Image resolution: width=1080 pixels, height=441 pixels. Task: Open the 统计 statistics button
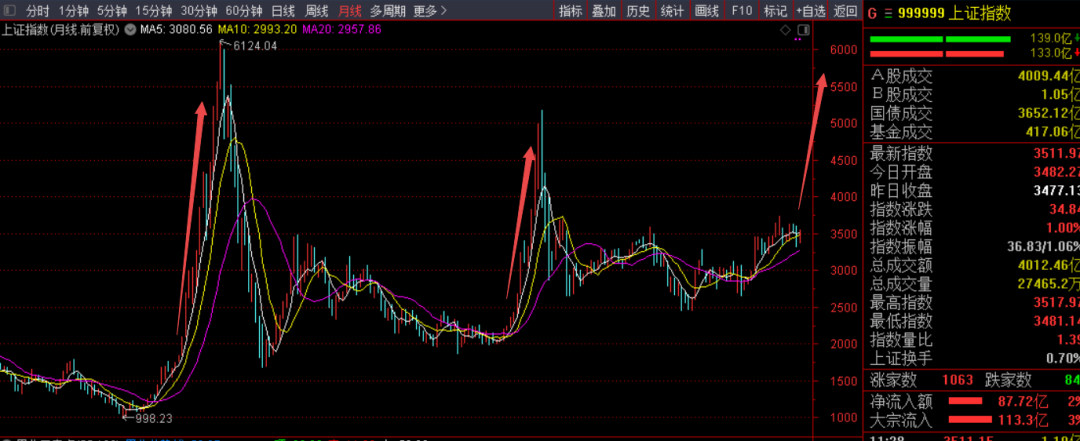[672, 11]
